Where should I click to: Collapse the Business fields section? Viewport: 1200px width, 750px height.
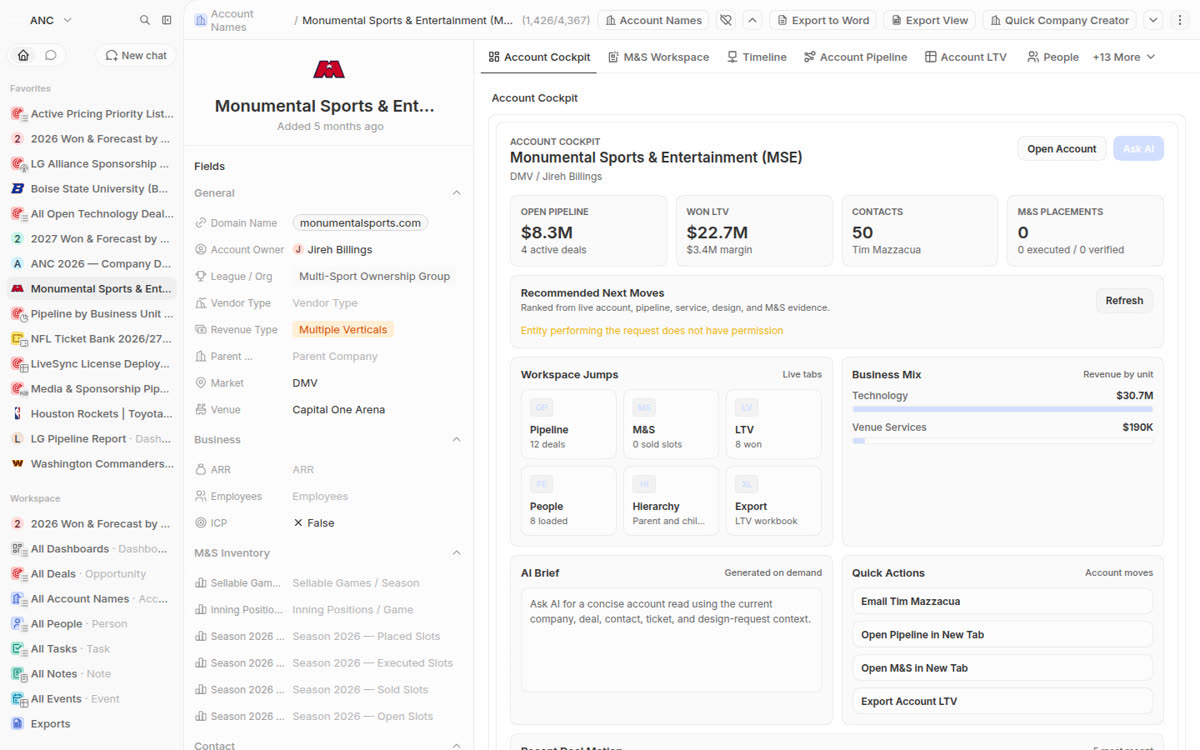pos(457,440)
